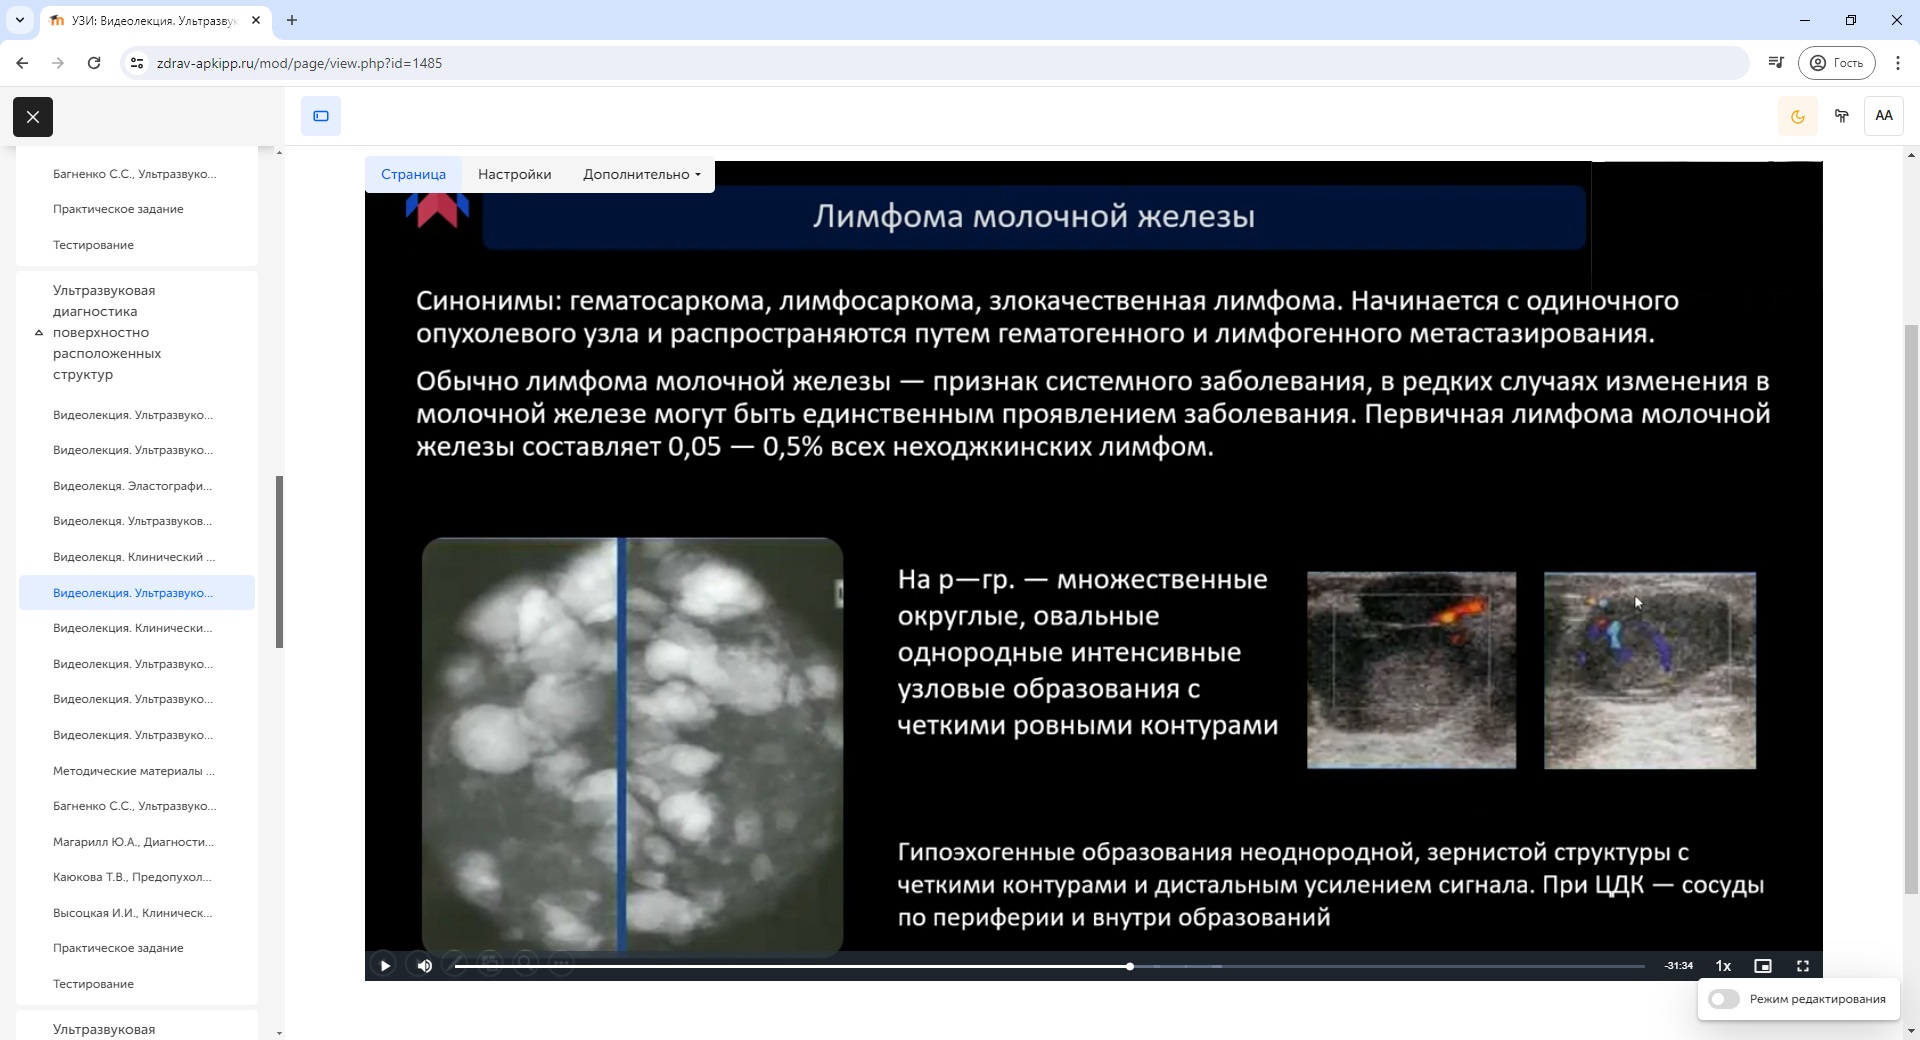Enable picture-in-picture for the video

[x=1763, y=966]
